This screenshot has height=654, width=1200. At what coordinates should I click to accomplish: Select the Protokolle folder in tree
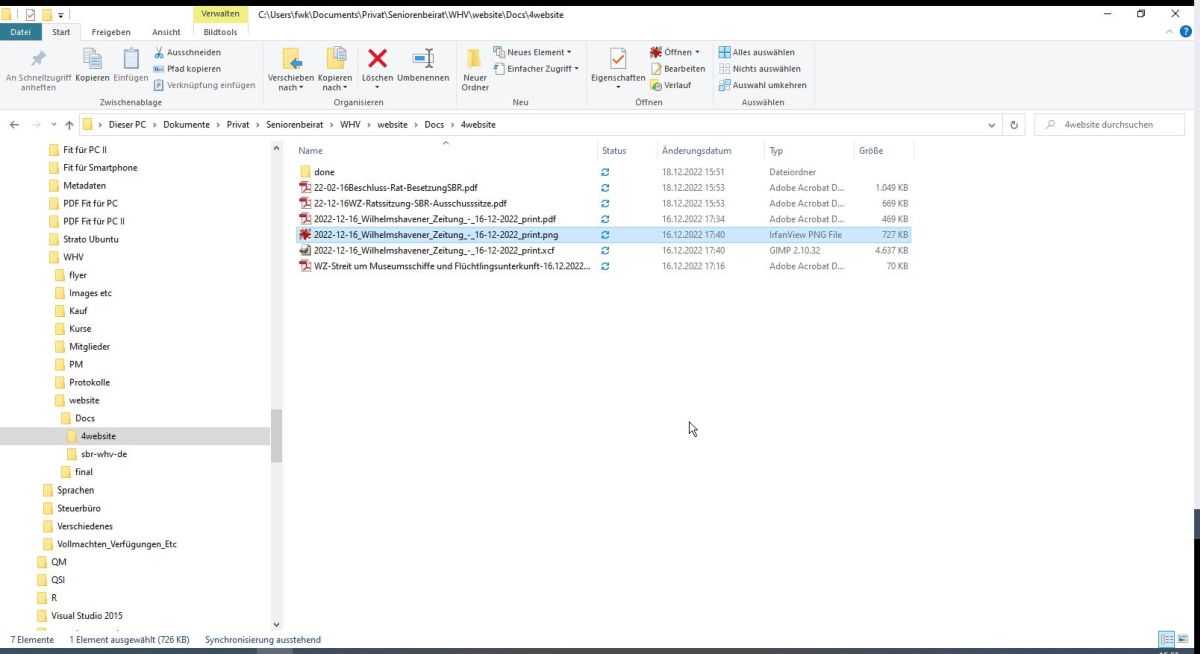coord(89,382)
